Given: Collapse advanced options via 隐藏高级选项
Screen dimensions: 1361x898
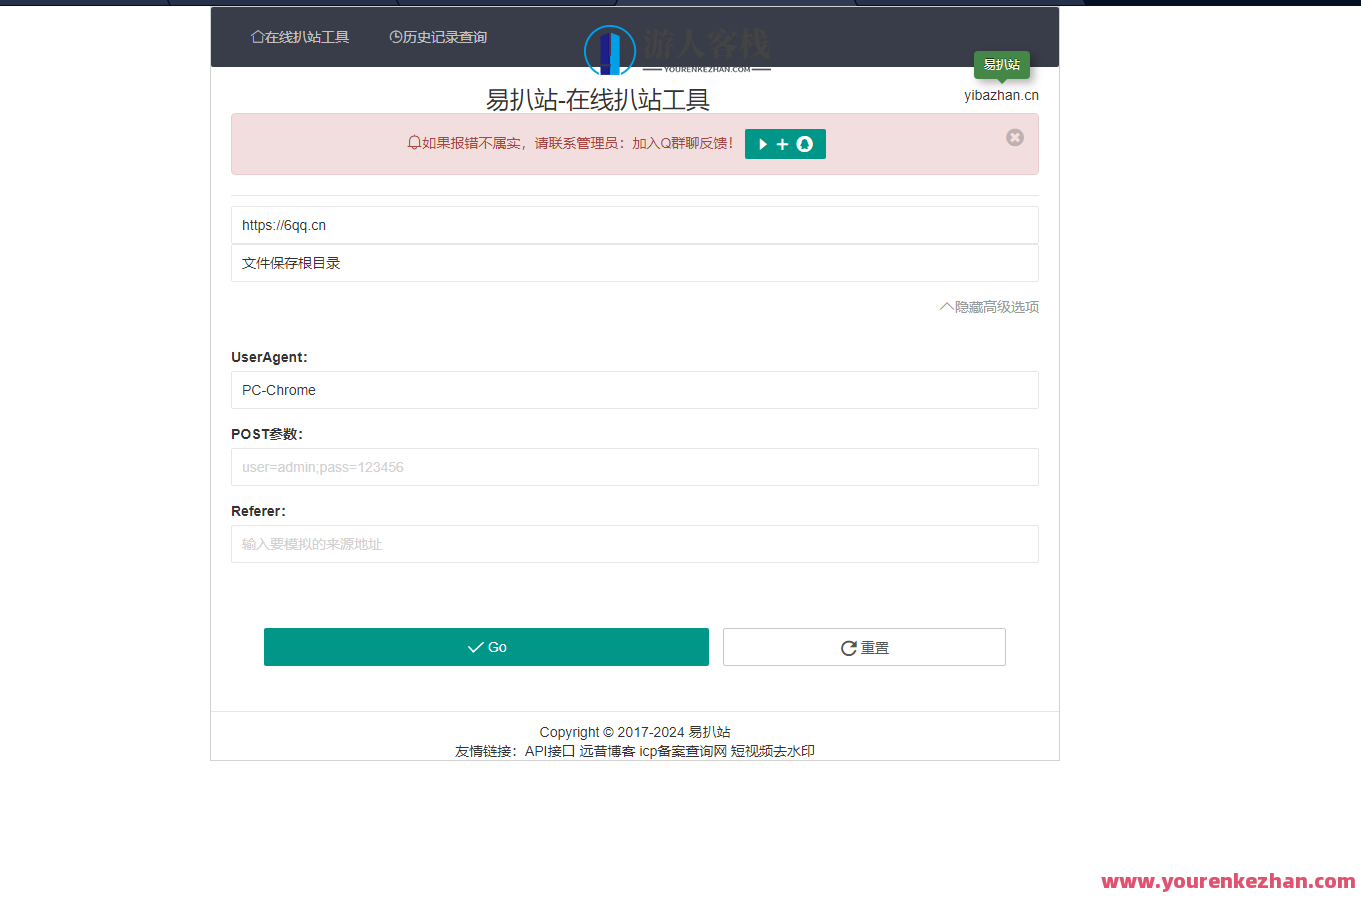Looking at the screenshot, I should (989, 306).
